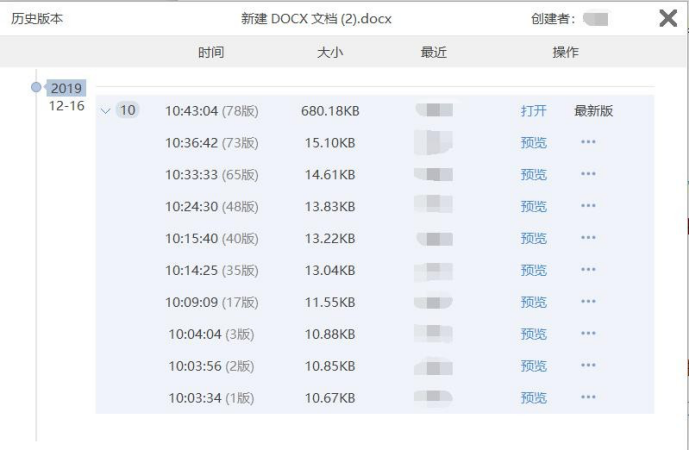The image size is (690, 451).
Task: Click more options icon for version 73
Action: (x=588, y=143)
